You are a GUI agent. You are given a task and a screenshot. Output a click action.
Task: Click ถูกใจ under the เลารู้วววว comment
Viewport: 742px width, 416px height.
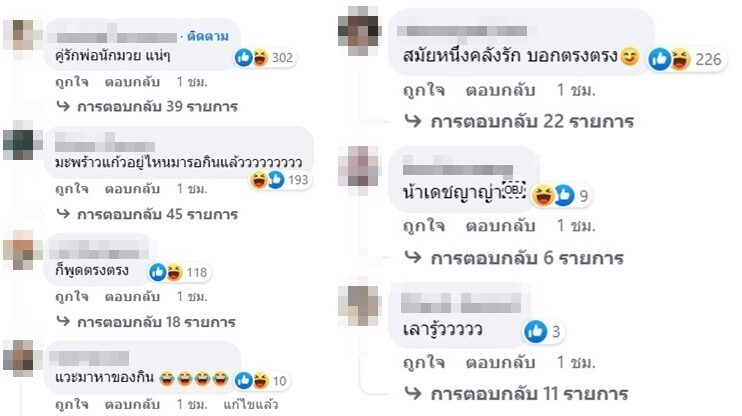pyautogui.click(x=424, y=363)
